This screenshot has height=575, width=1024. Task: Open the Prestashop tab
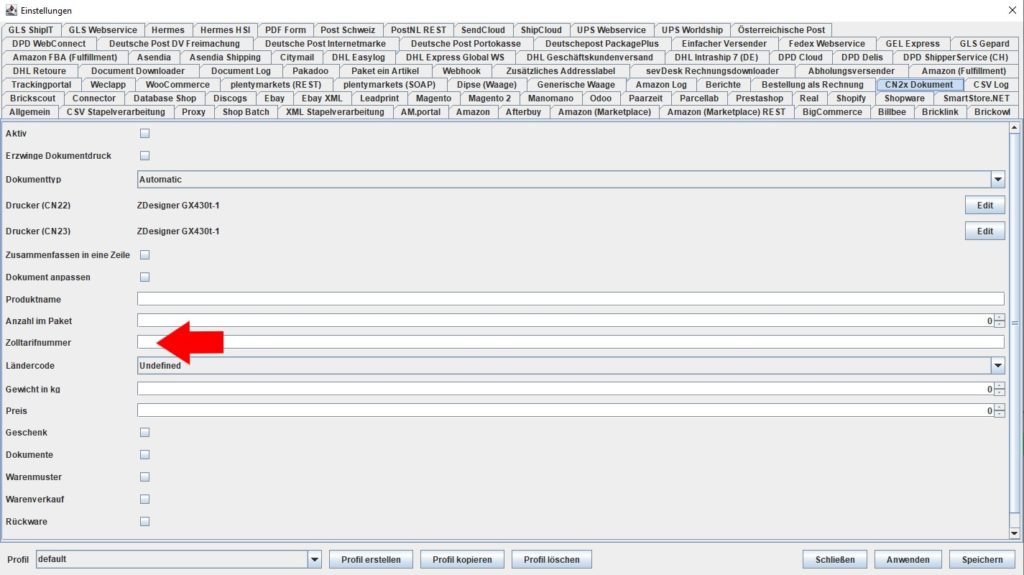click(x=759, y=98)
